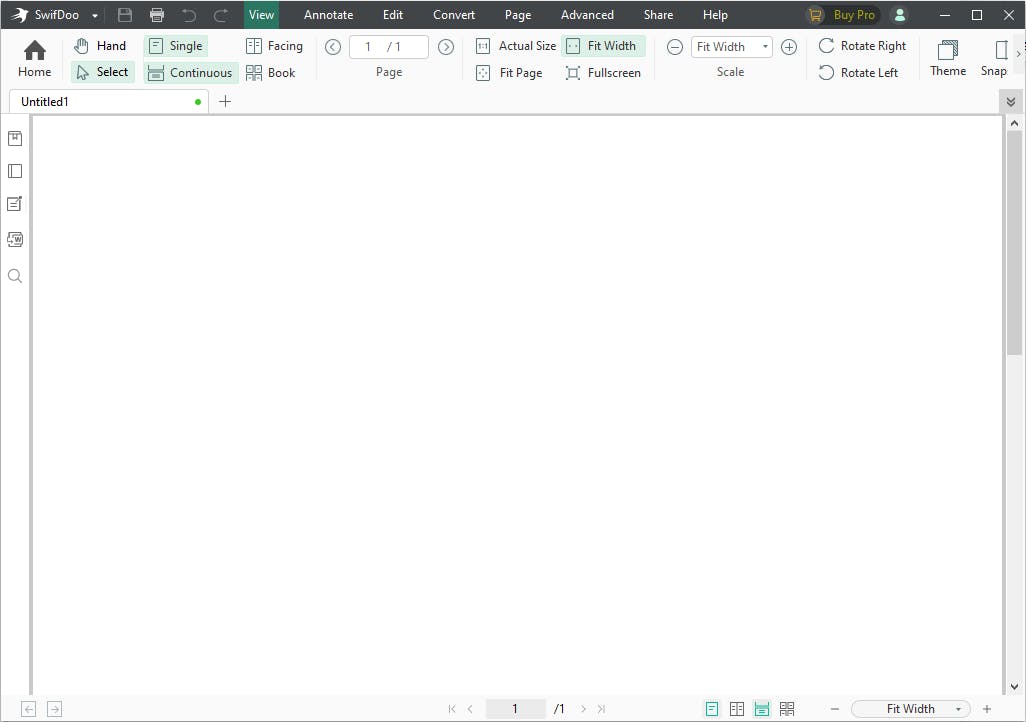Switch to the Annotate ribbon tab

pyautogui.click(x=328, y=14)
